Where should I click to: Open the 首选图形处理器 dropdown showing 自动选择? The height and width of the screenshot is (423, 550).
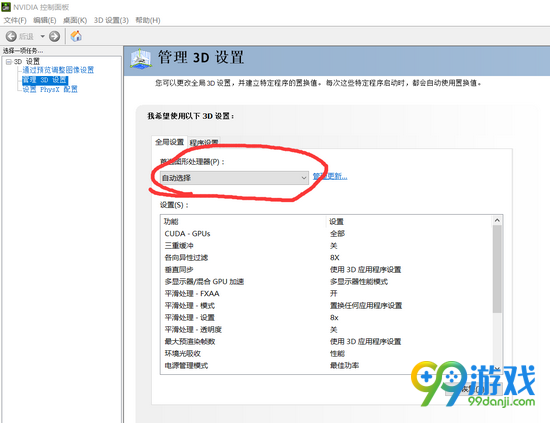click(x=234, y=178)
